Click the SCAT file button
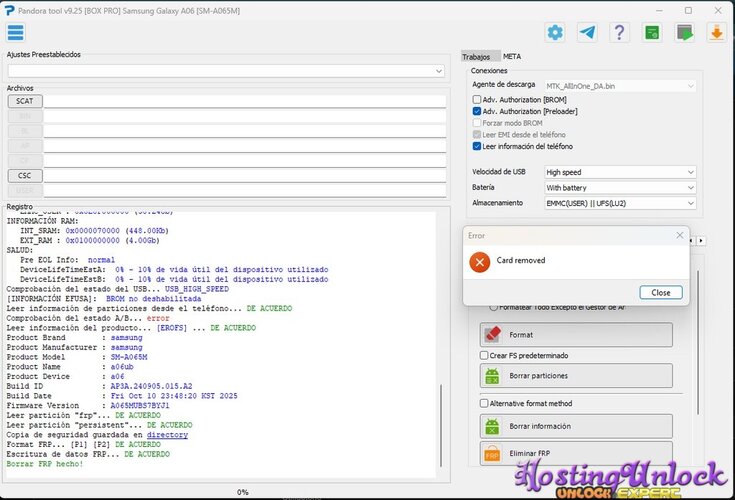The height and width of the screenshot is (500, 735). click(25, 101)
